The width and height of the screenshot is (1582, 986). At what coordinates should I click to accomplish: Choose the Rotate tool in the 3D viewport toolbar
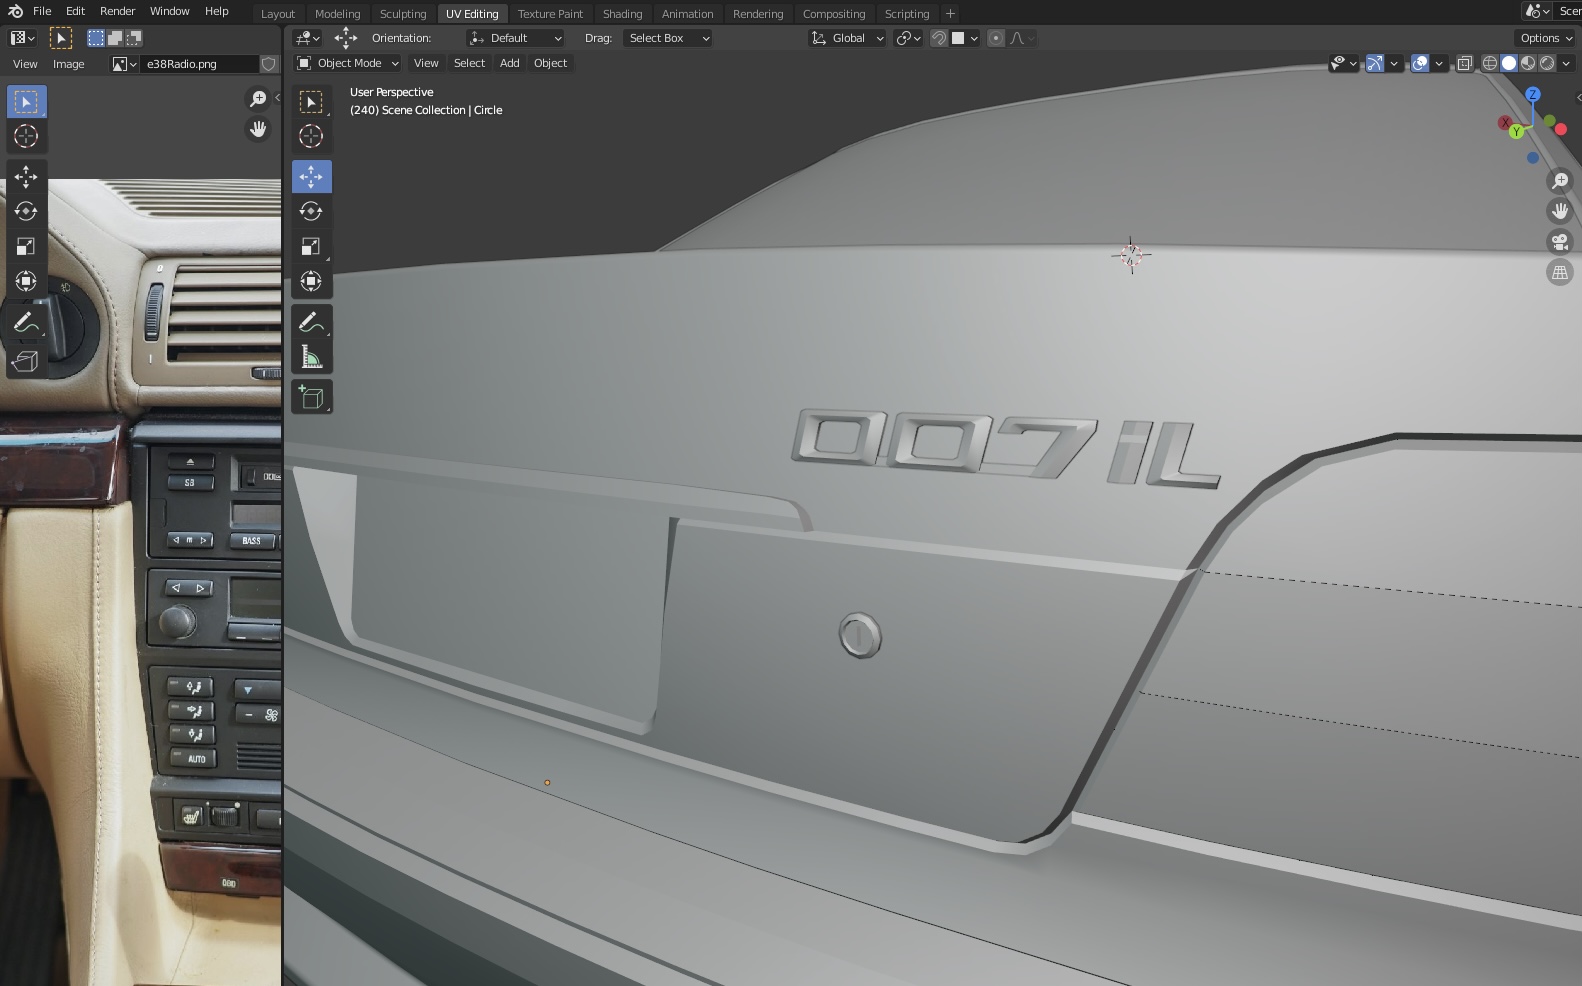pyautogui.click(x=311, y=211)
